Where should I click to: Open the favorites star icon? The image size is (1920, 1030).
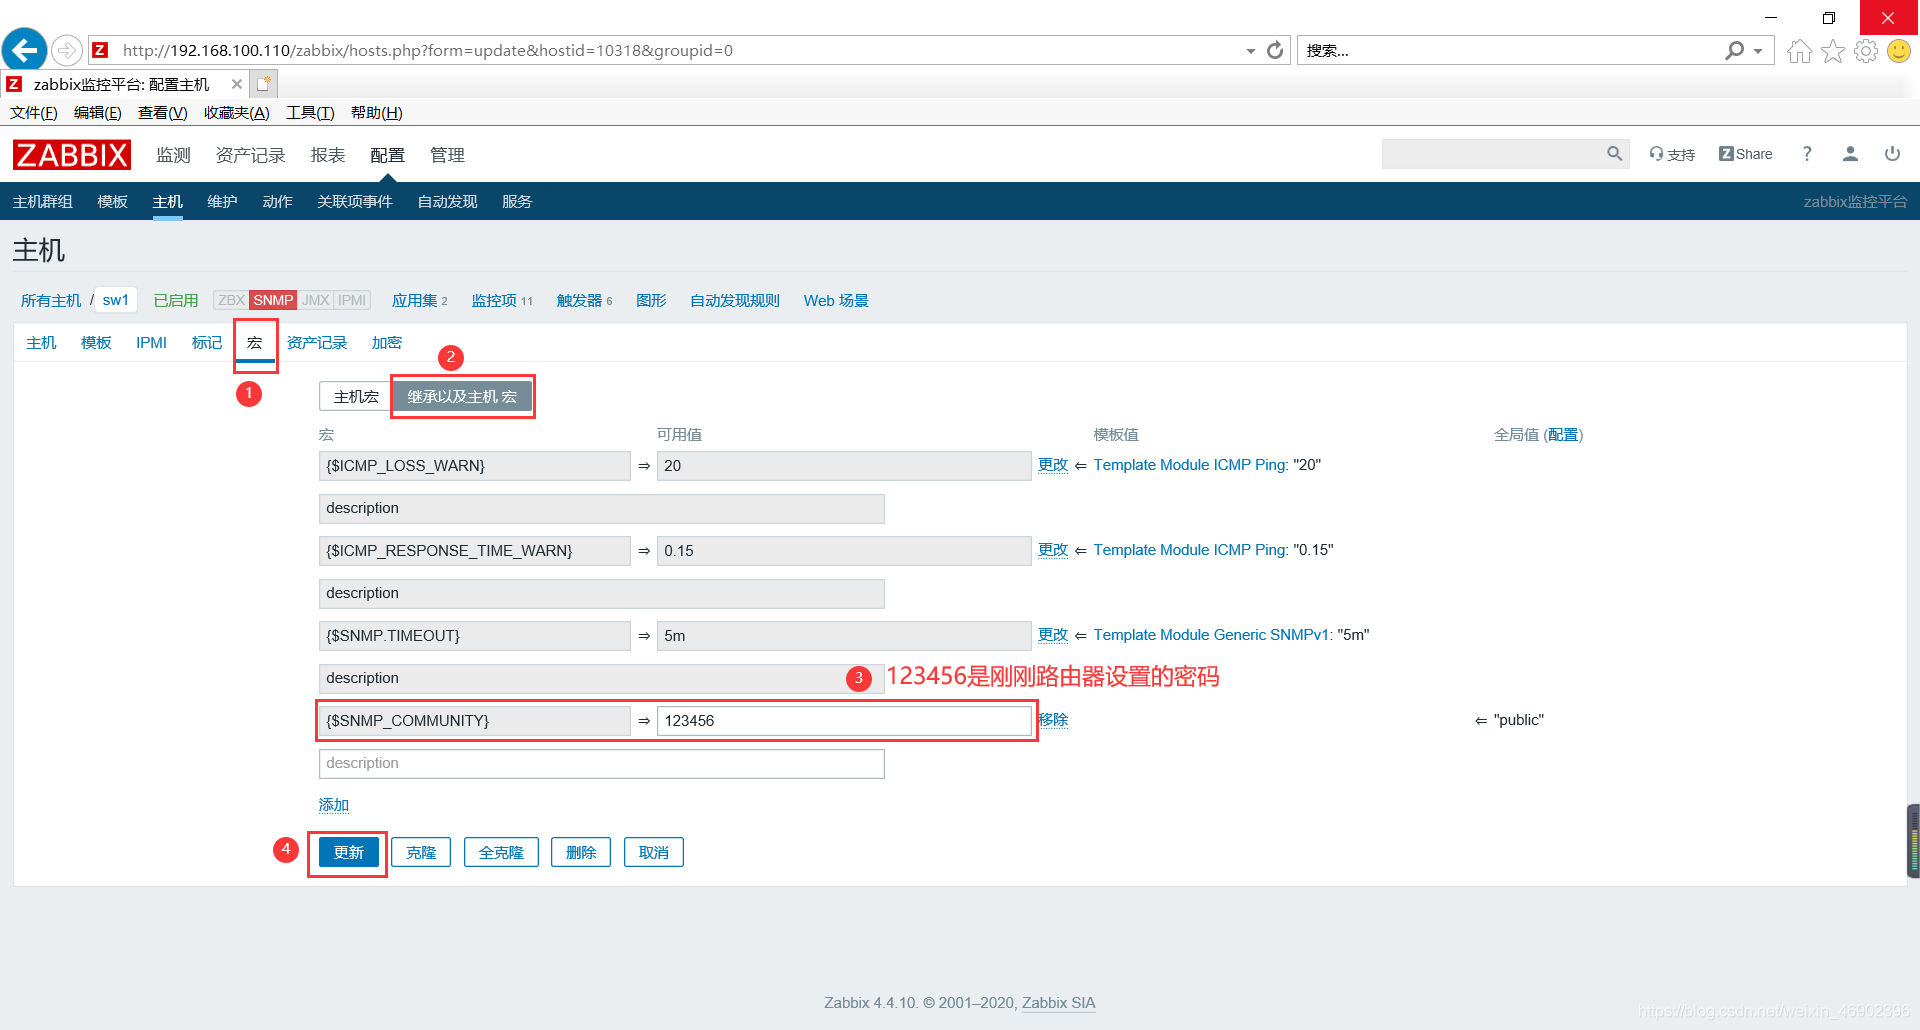[x=1832, y=51]
